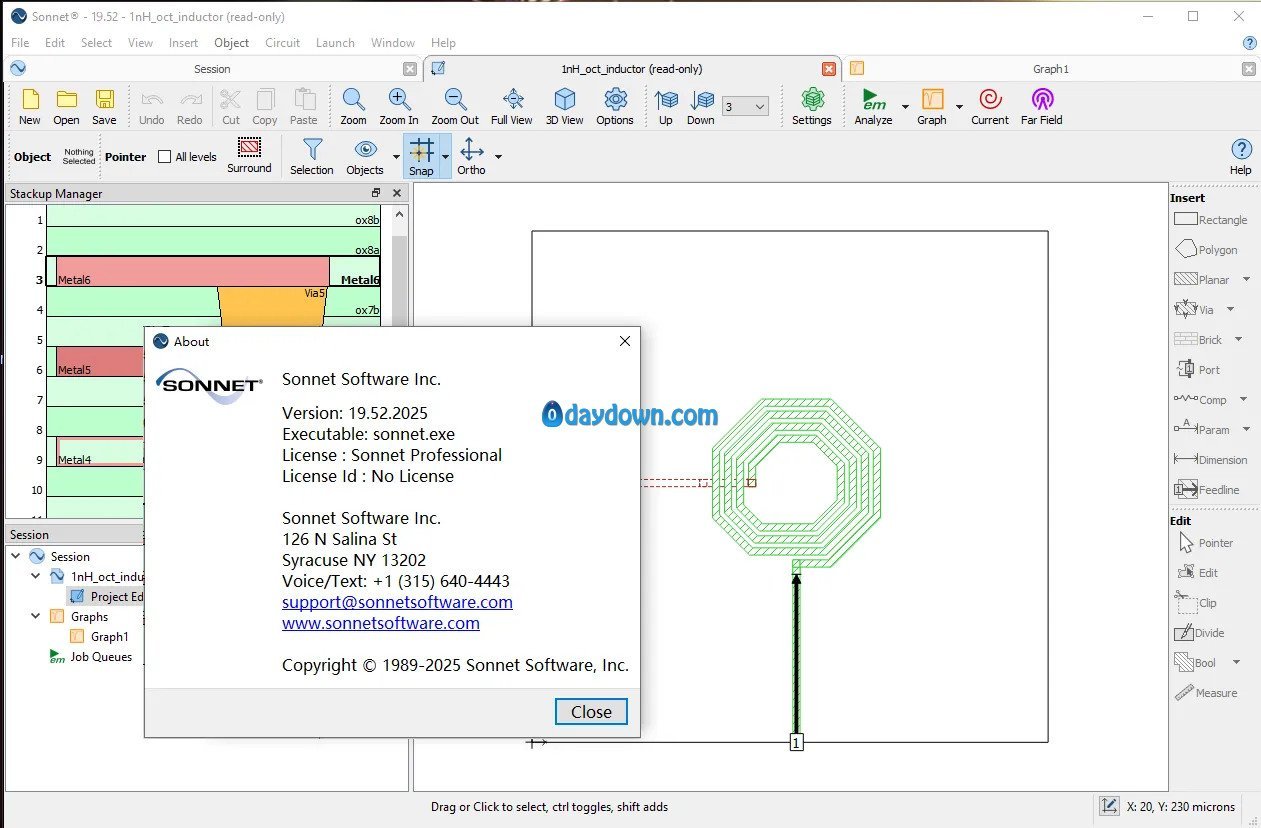The height and width of the screenshot is (828, 1261).
Task: Open the www.sonnetsoftware.com link
Action: 381,623
